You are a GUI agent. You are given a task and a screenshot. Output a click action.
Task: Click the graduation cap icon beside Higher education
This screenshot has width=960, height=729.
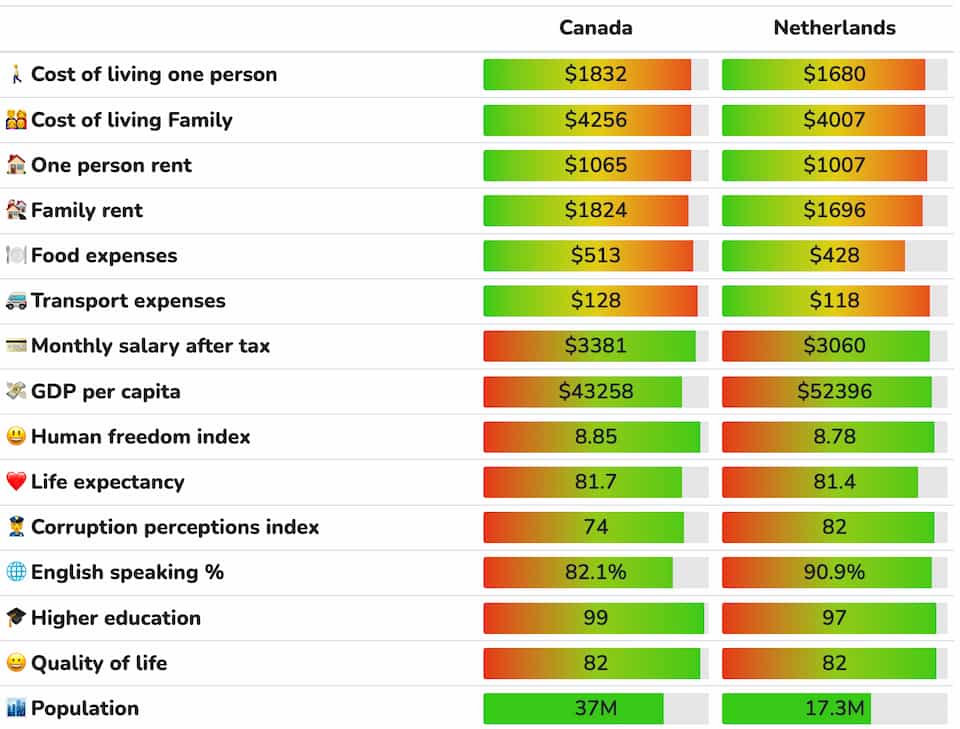[16, 618]
